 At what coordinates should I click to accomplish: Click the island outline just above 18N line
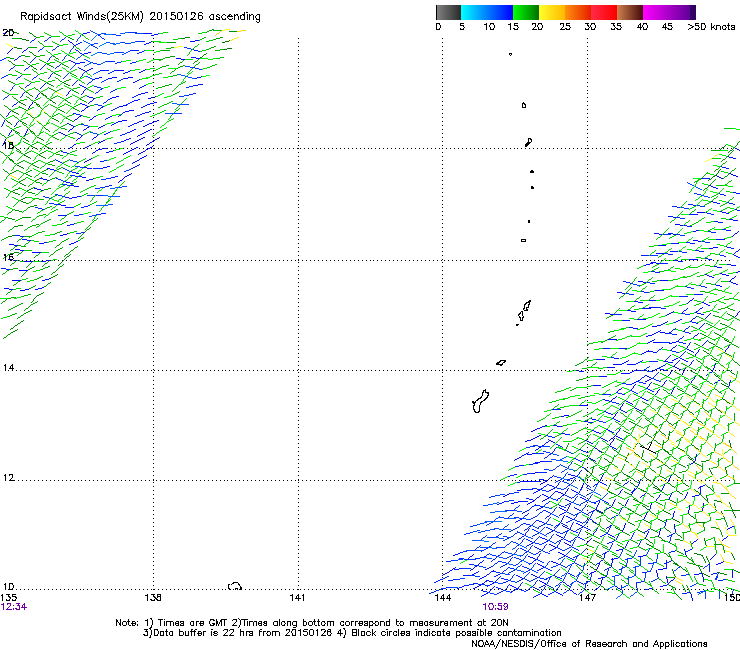(x=529, y=142)
